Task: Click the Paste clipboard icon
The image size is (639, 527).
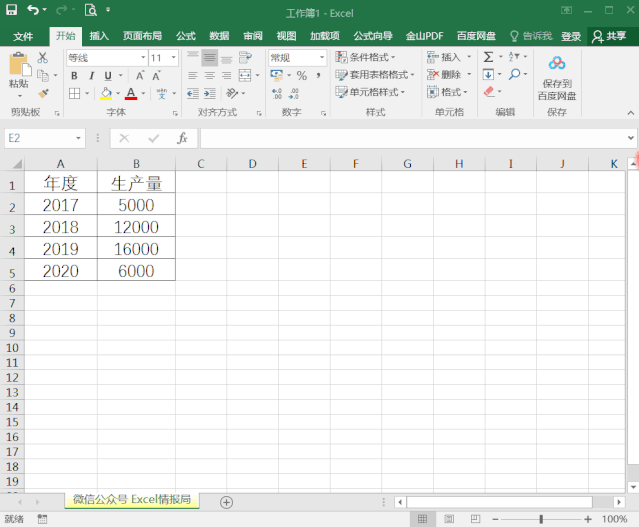Action: tap(19, 65)
